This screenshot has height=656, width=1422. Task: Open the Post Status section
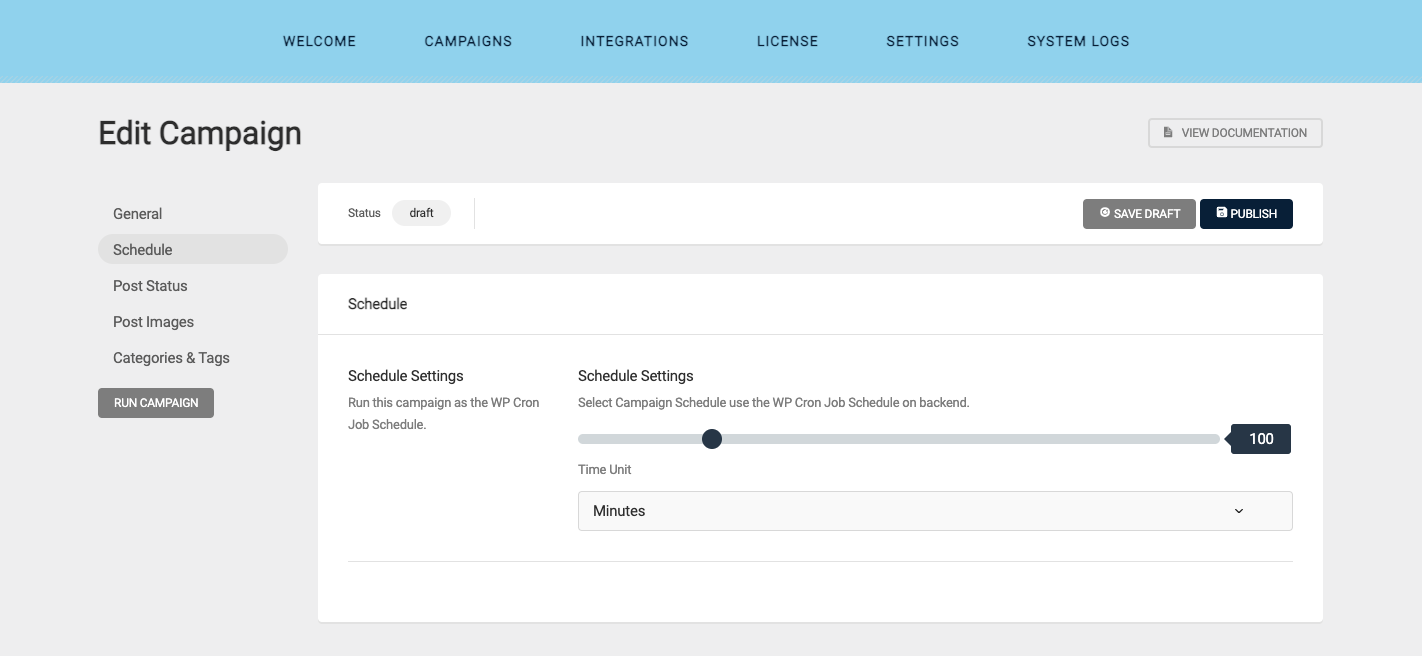(x=150, y=286)
